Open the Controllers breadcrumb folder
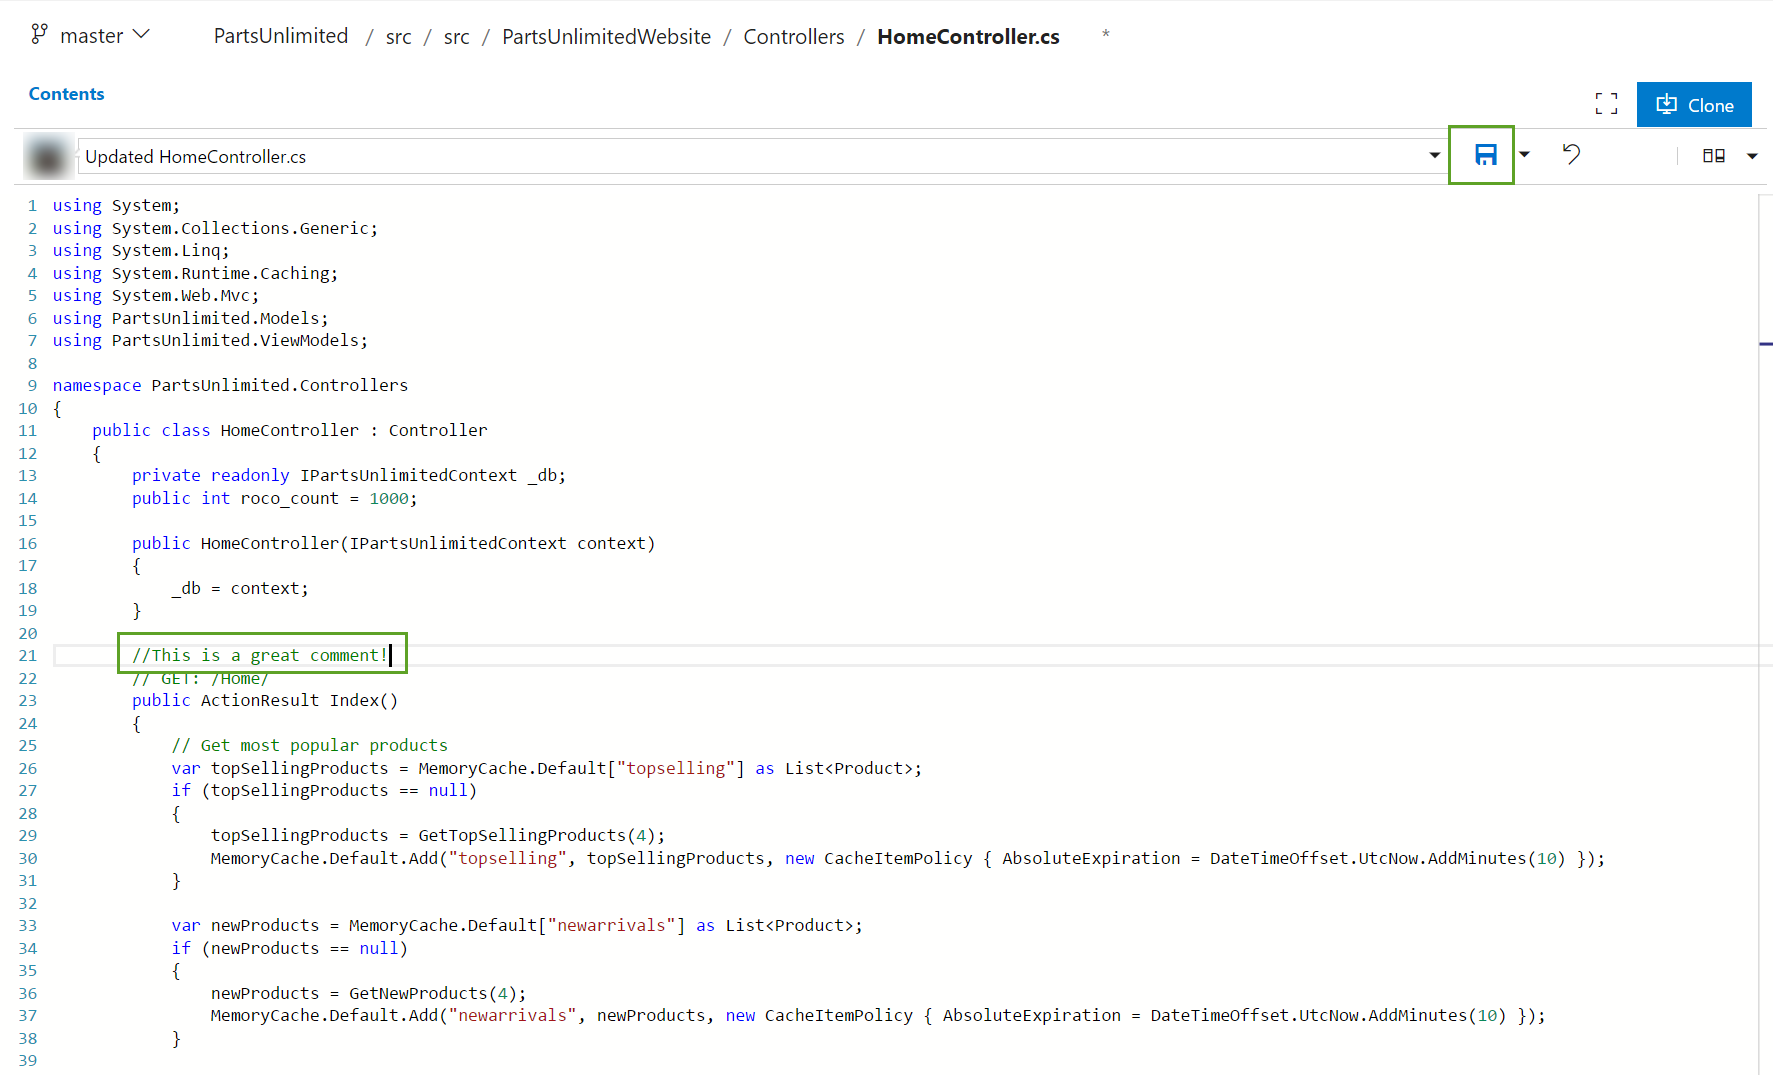1773x1075 pixels. pos(794,37)
